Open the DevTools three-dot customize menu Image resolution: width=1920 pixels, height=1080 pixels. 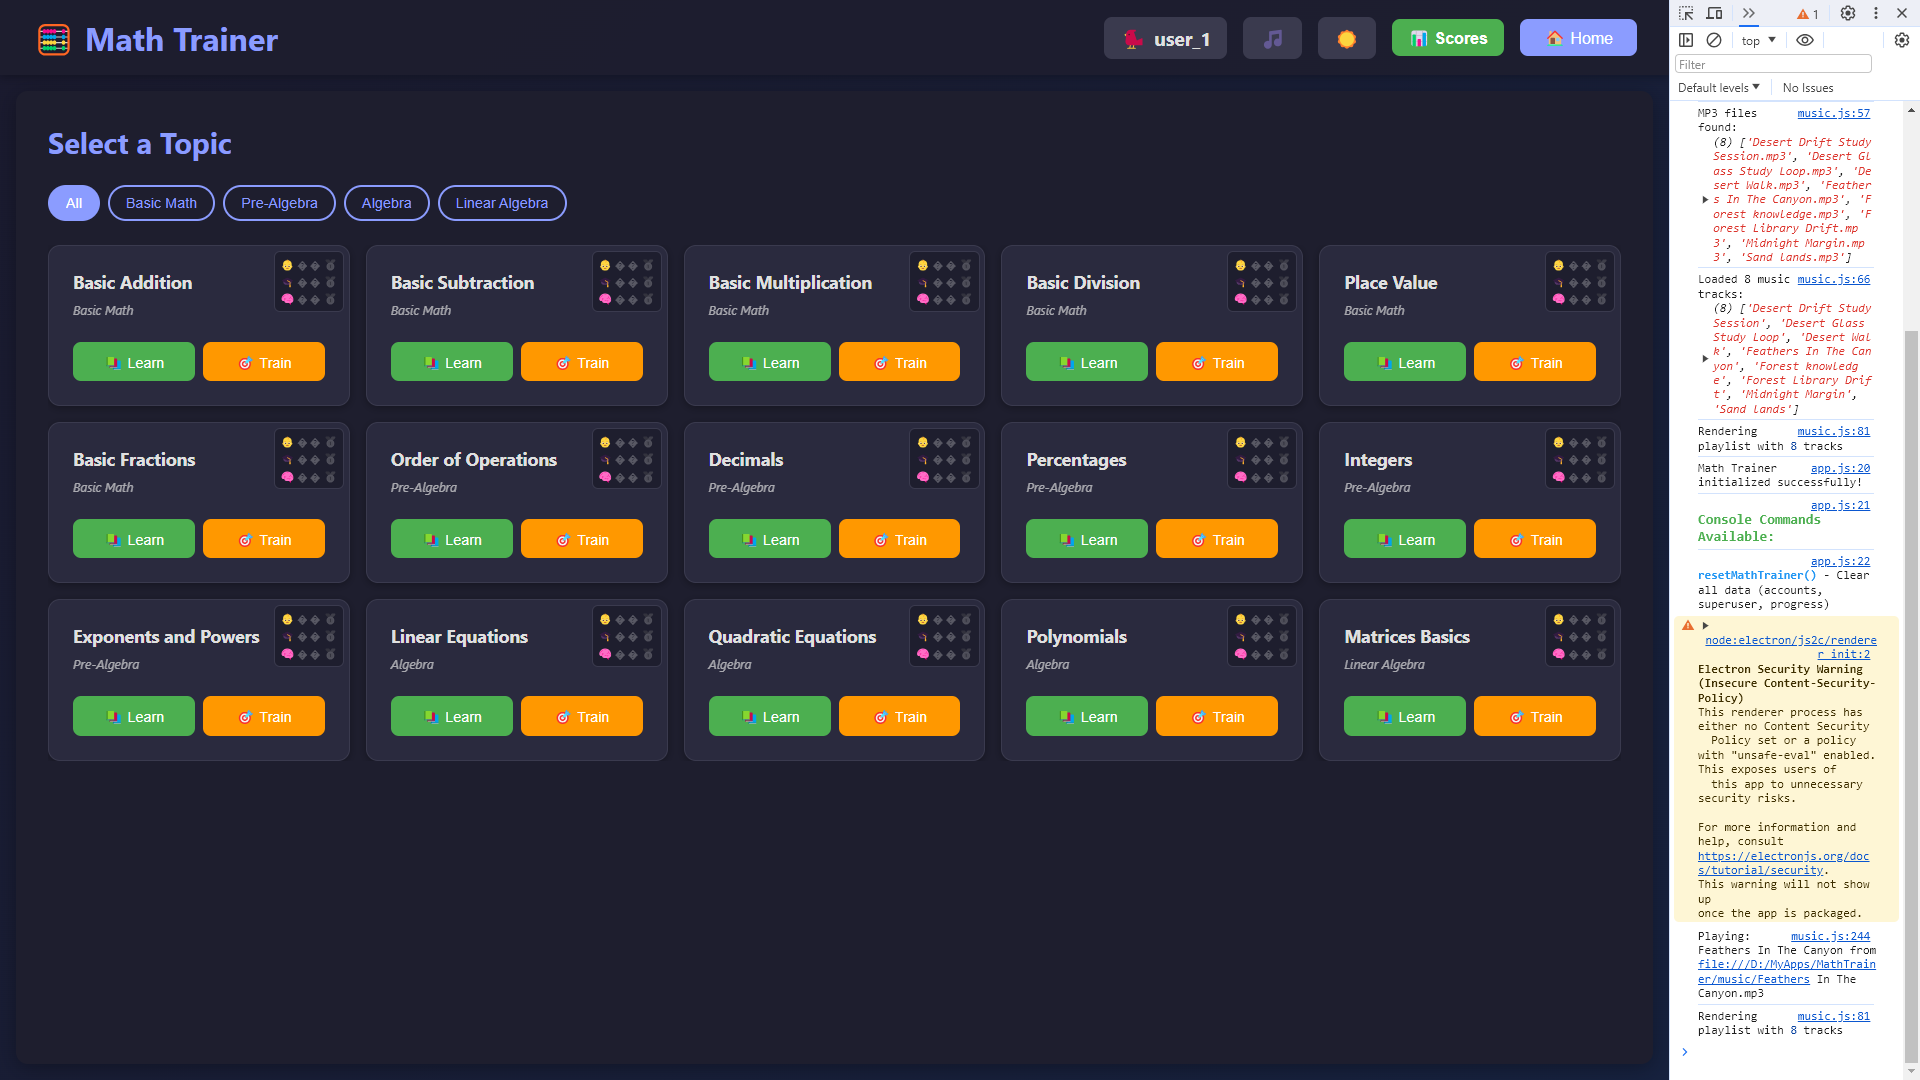click(x=1876, y=13)
